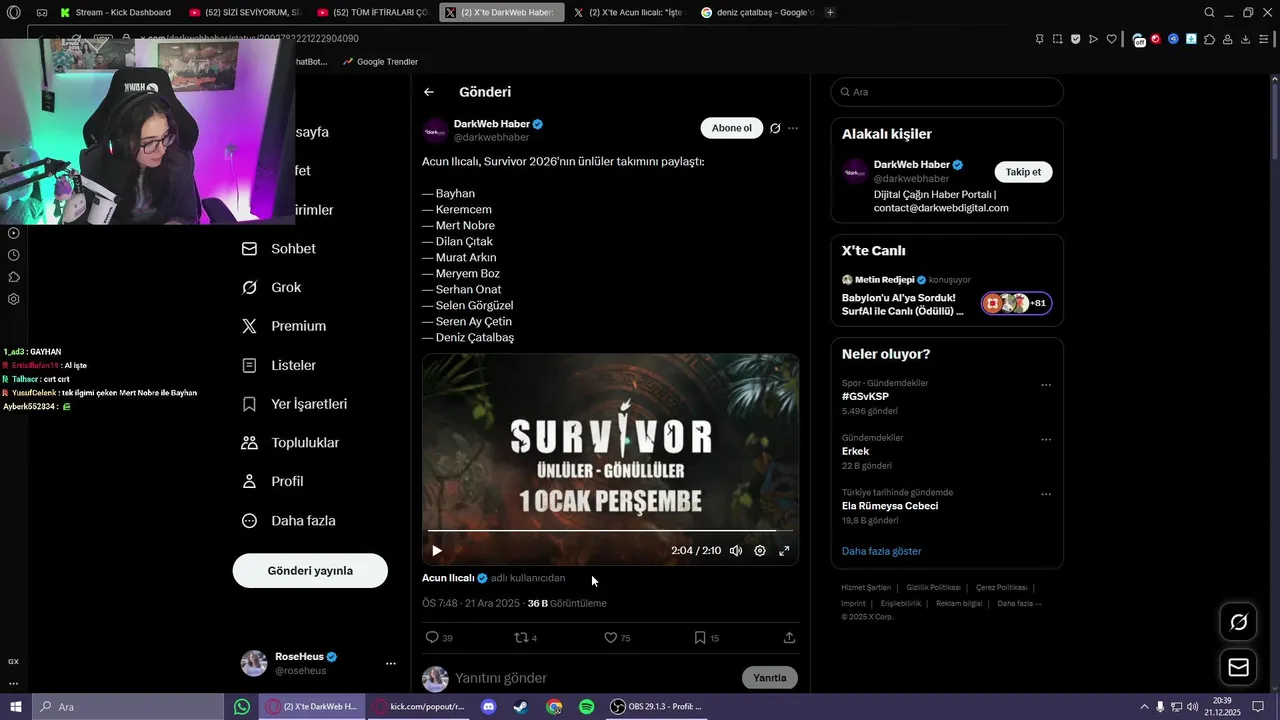Open the new tab plus button
Screen dimensions: 1280x720
[830, 12]
